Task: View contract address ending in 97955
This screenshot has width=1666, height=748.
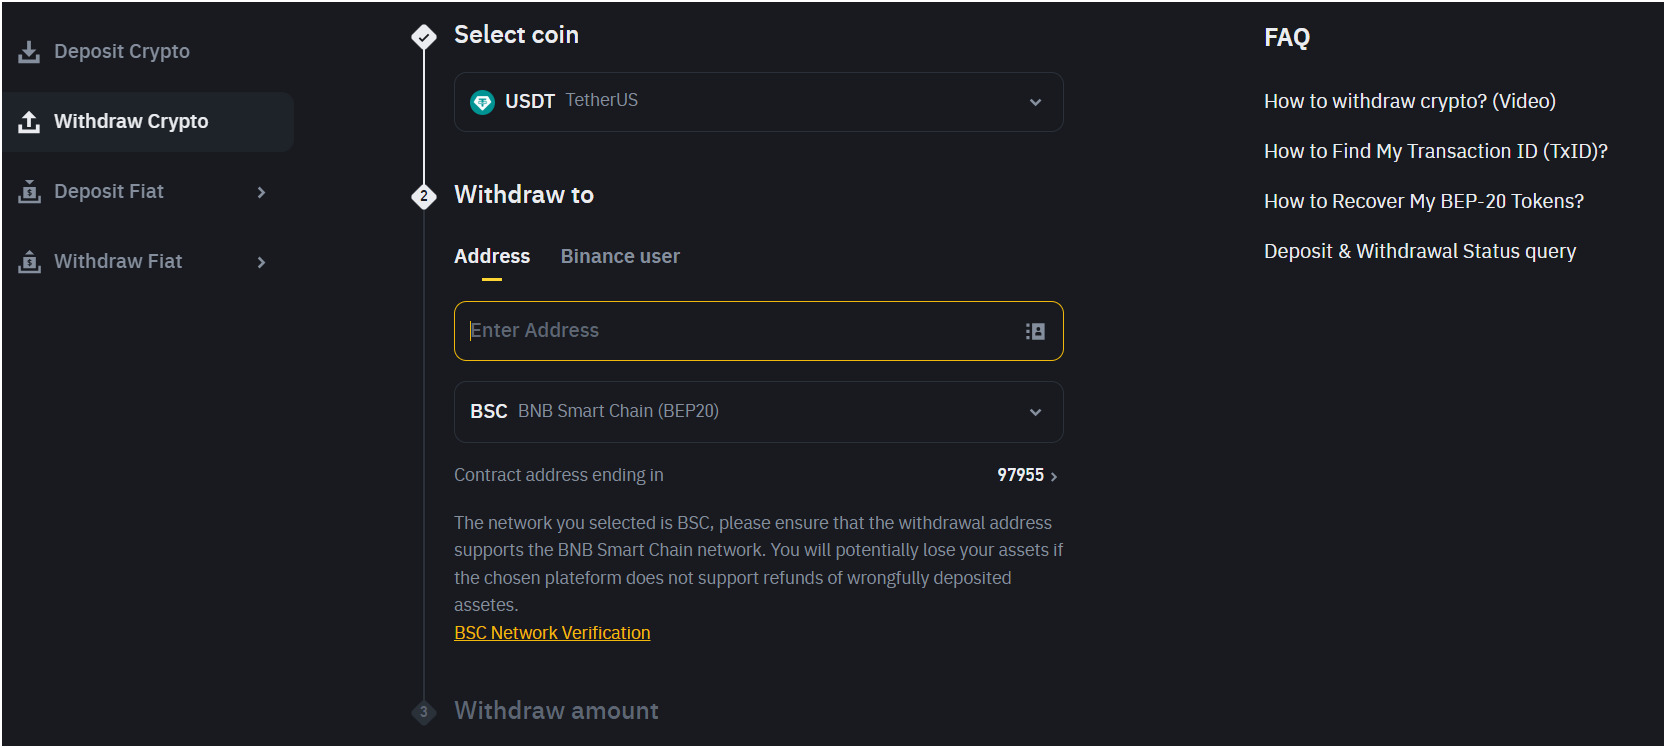Action: [1027, 476]
